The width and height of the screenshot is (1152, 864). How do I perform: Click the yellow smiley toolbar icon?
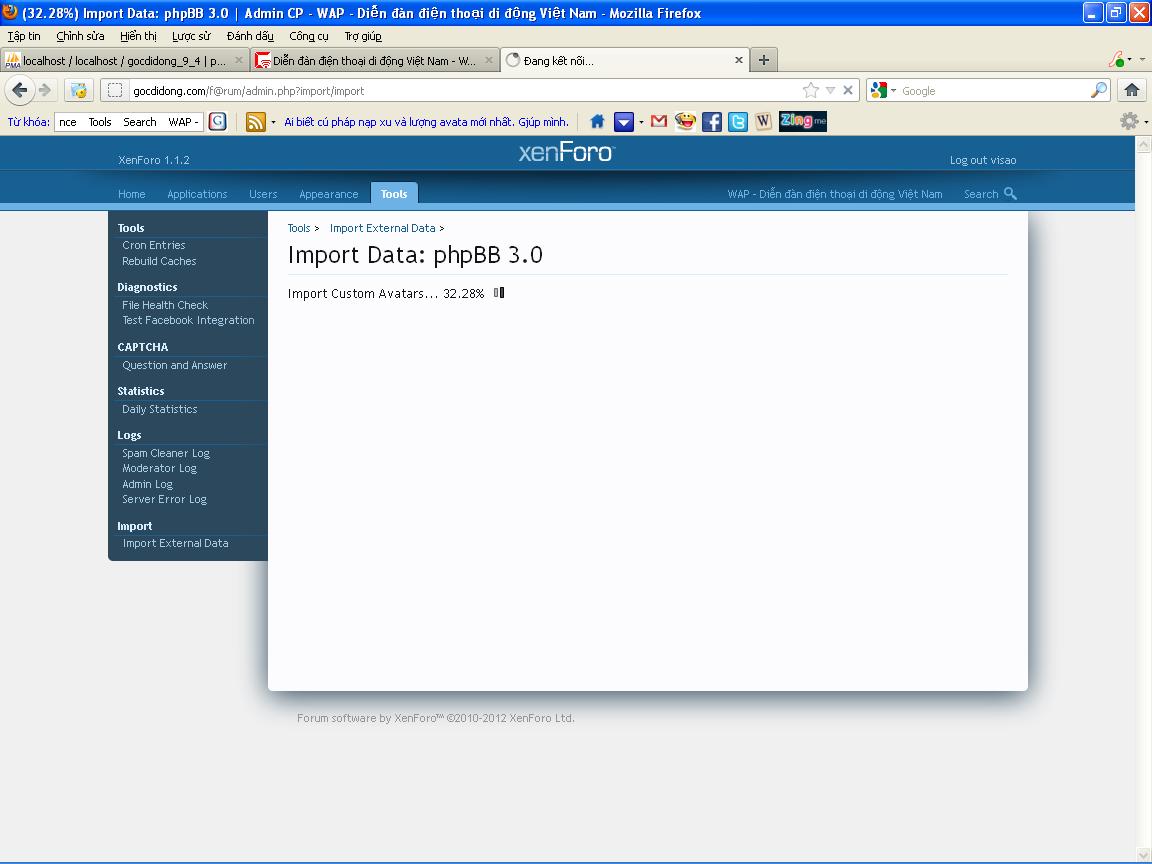pos(685,121)
